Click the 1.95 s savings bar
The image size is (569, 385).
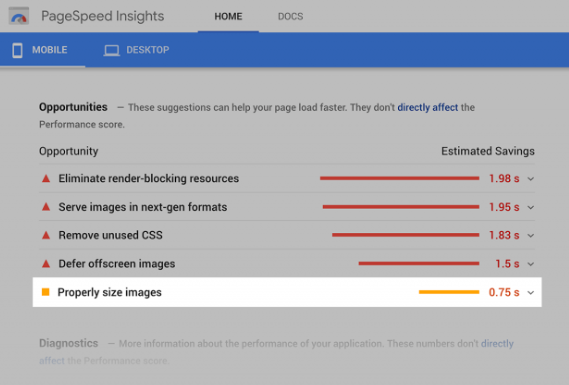click(401, 207)
